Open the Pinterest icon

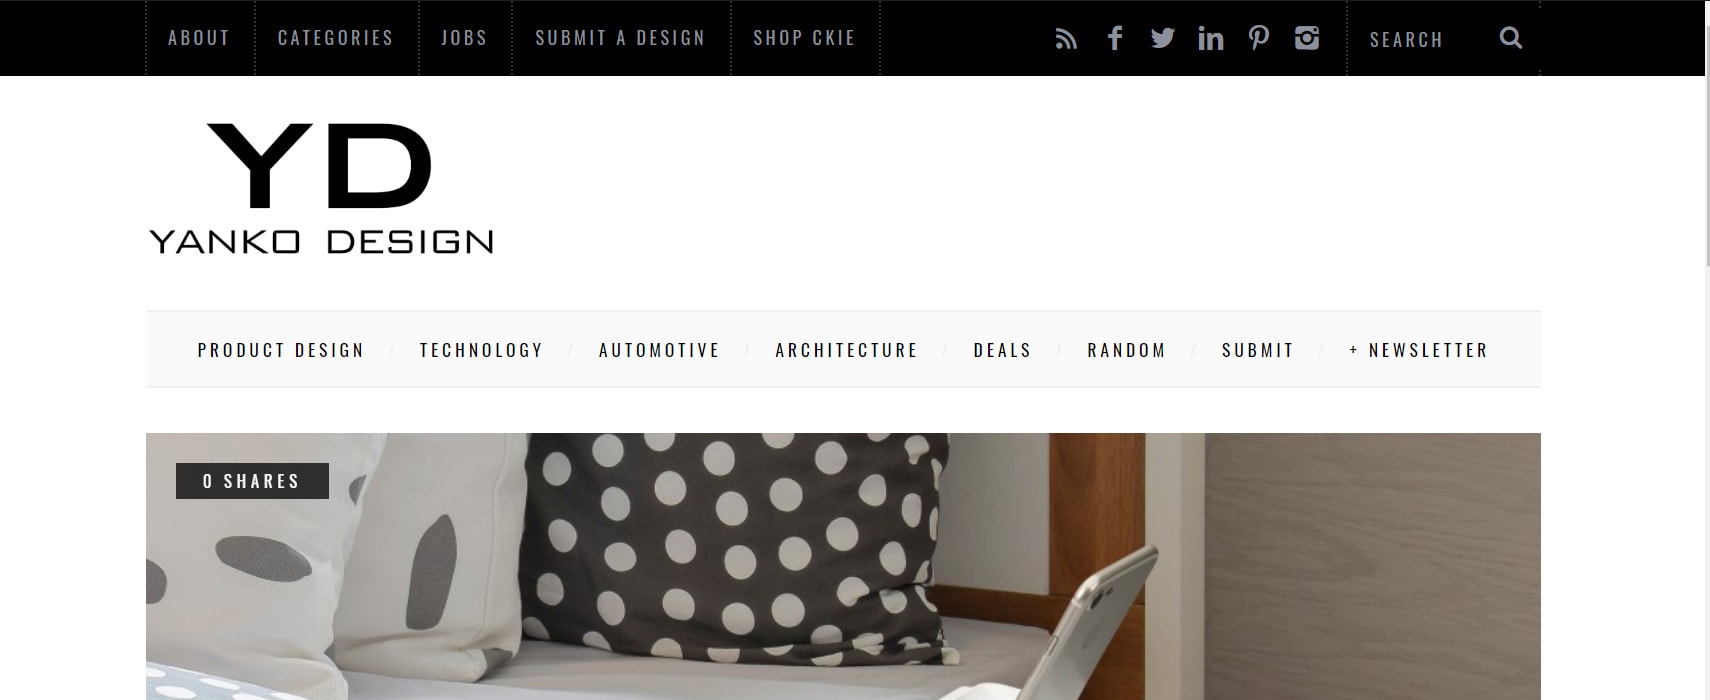click(x=1259, y=38)
